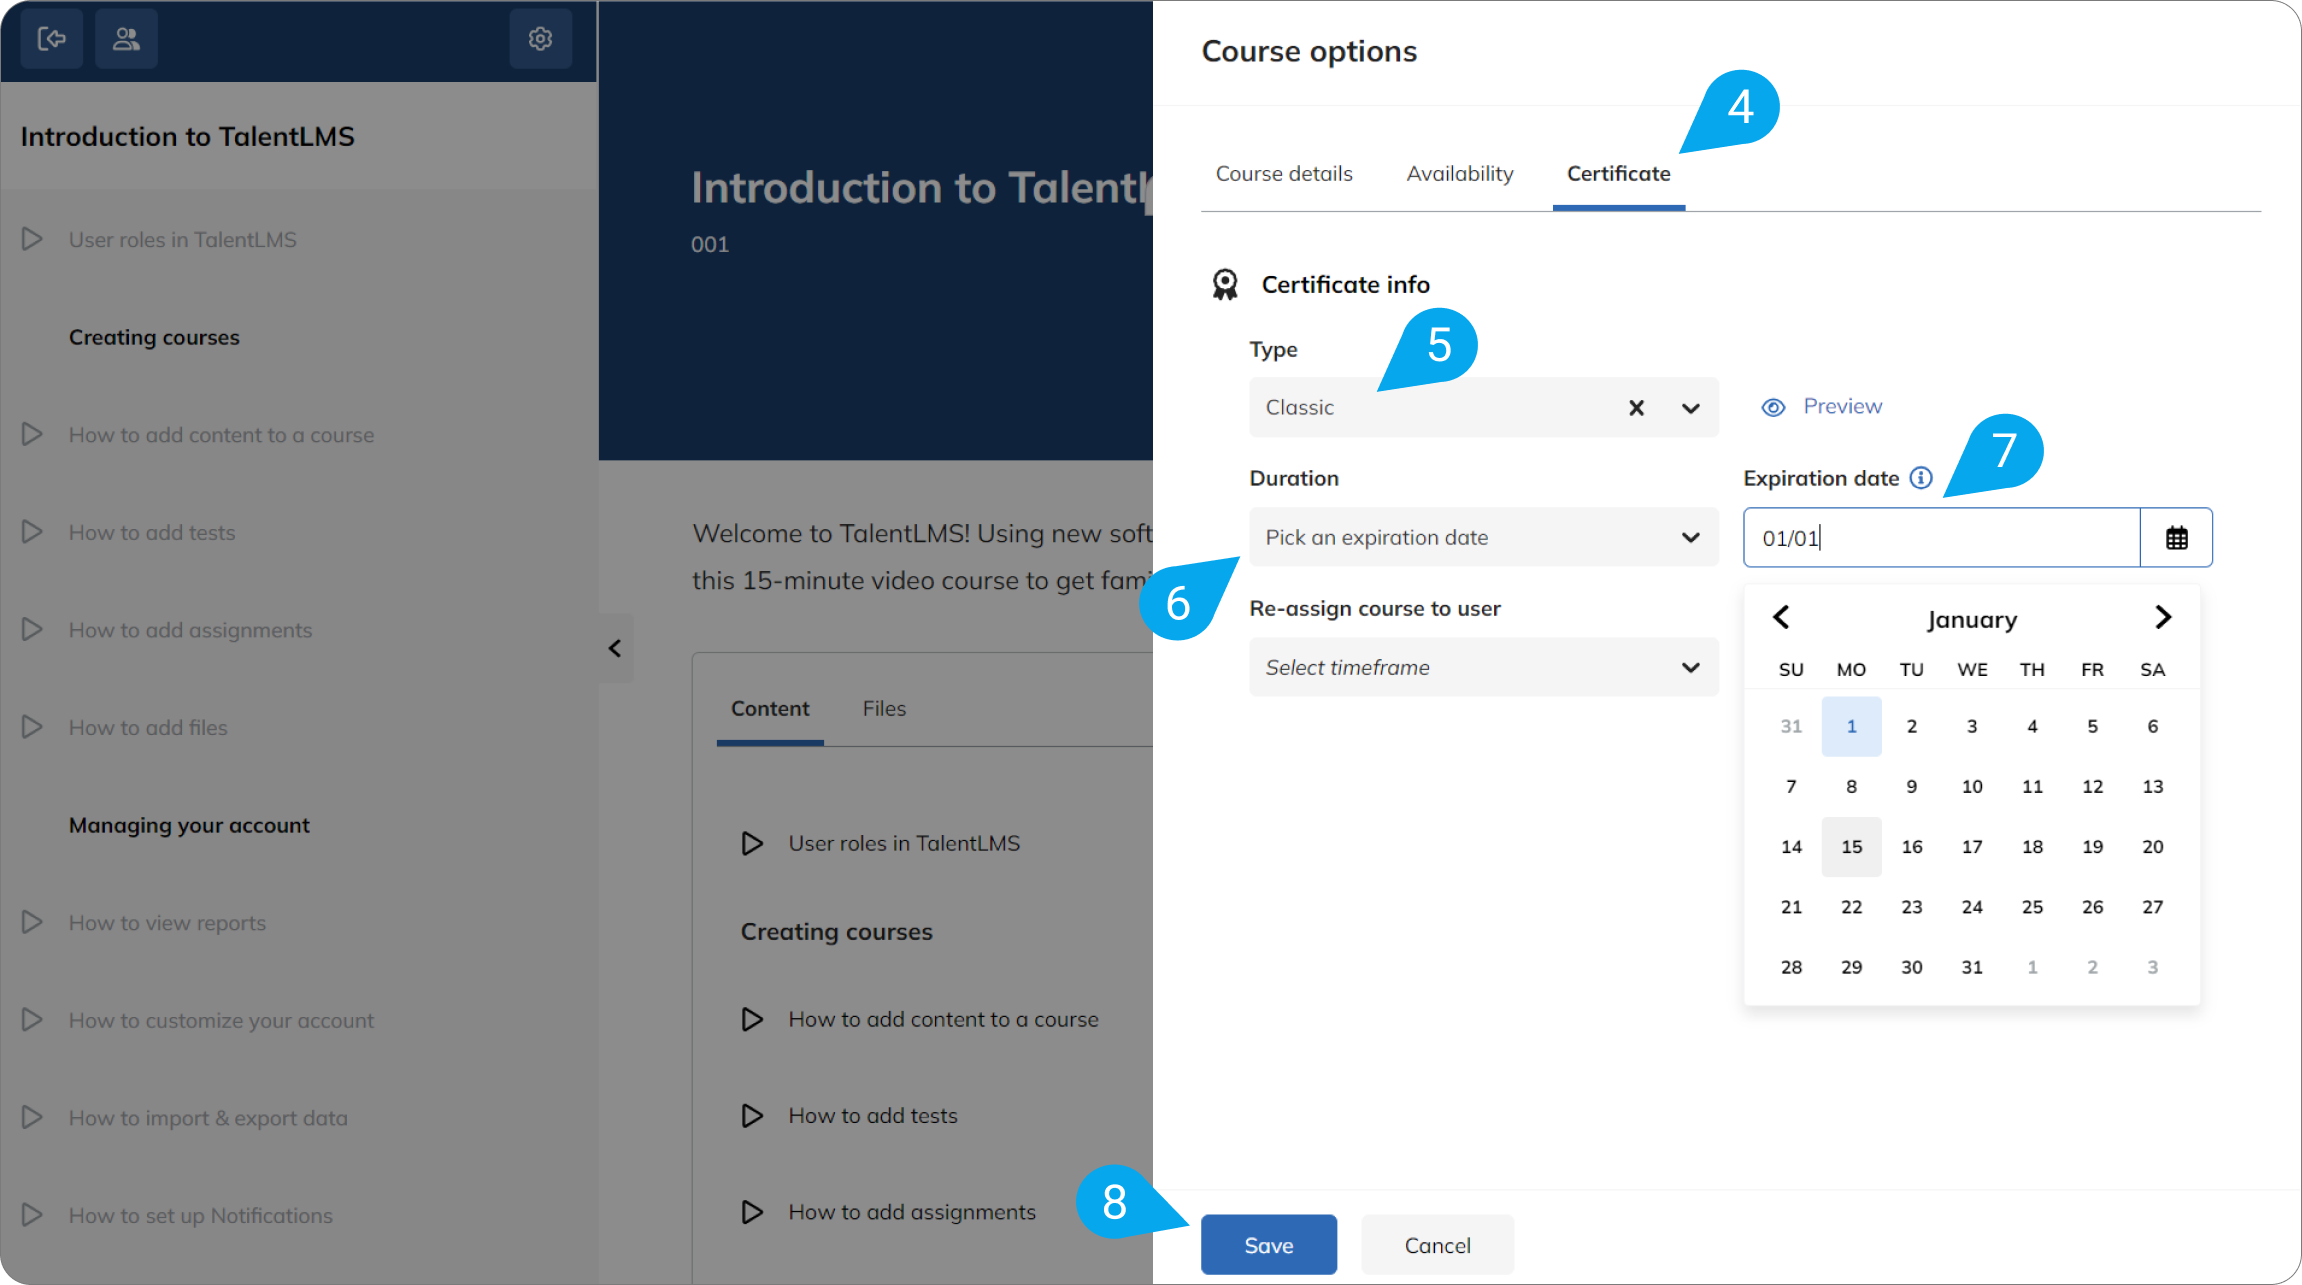Open How to set up Notifications unit
2302x1285 pixels.
201,1216
